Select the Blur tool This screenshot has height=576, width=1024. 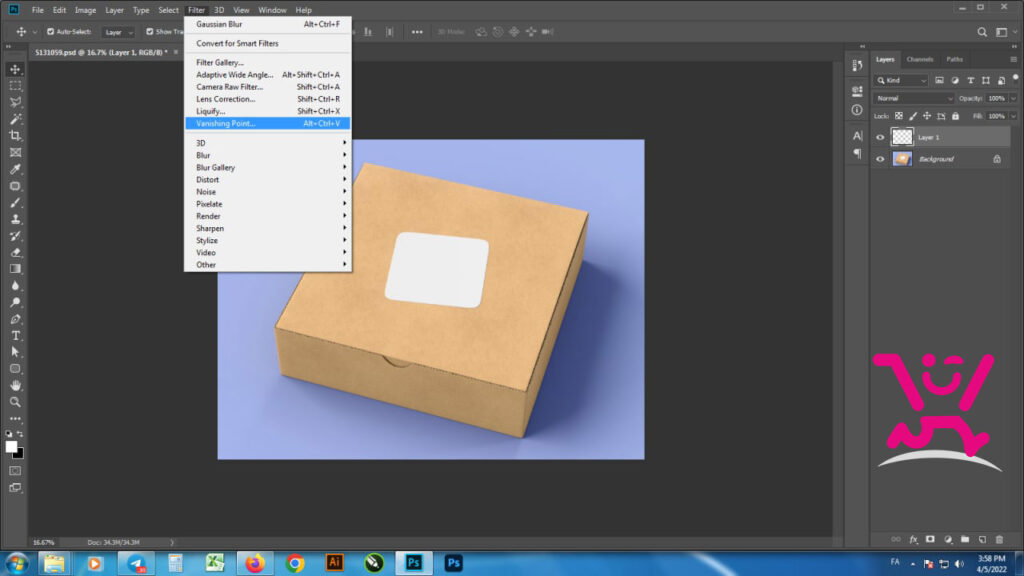[15, 285]
